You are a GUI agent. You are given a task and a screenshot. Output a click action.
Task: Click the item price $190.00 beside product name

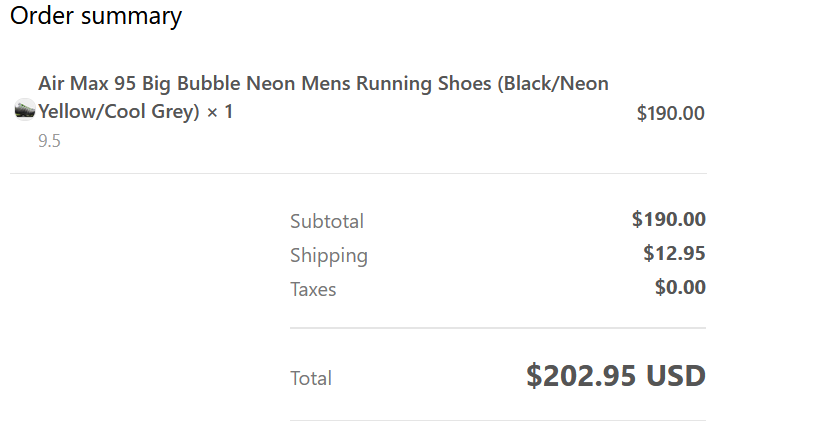[x=670, y=113]
